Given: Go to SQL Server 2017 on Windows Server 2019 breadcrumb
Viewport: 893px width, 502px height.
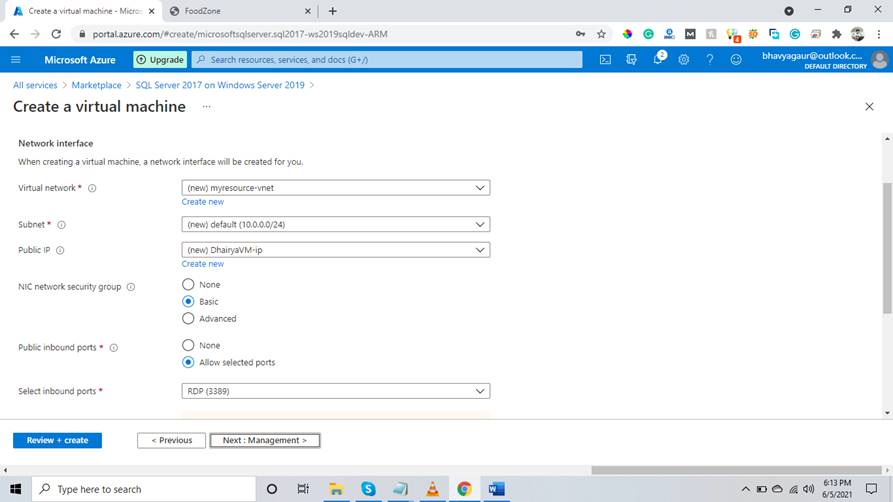Looking at the screenshot, I should (x=220, y=85).
